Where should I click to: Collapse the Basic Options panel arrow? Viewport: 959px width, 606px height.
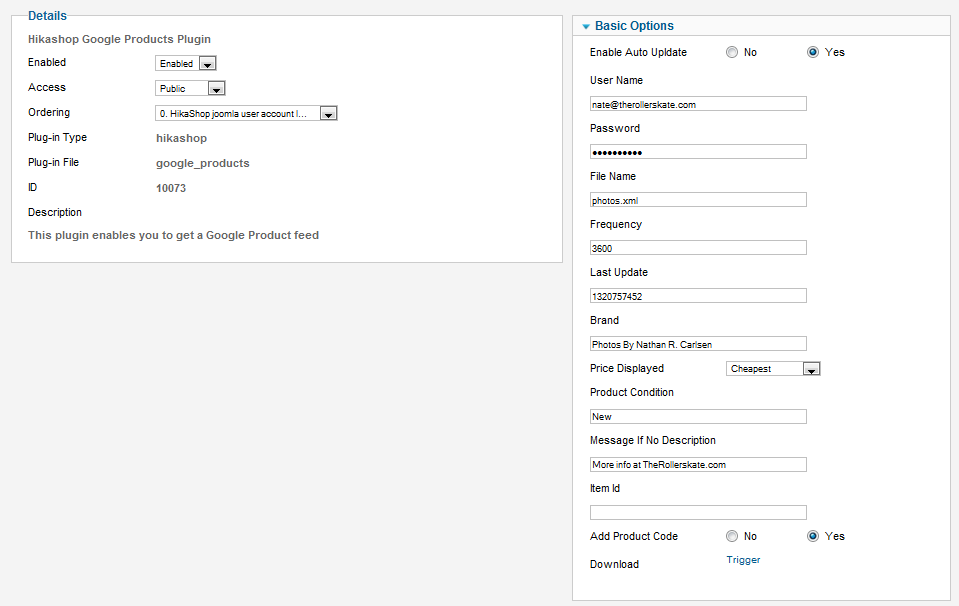coord(586,27)
